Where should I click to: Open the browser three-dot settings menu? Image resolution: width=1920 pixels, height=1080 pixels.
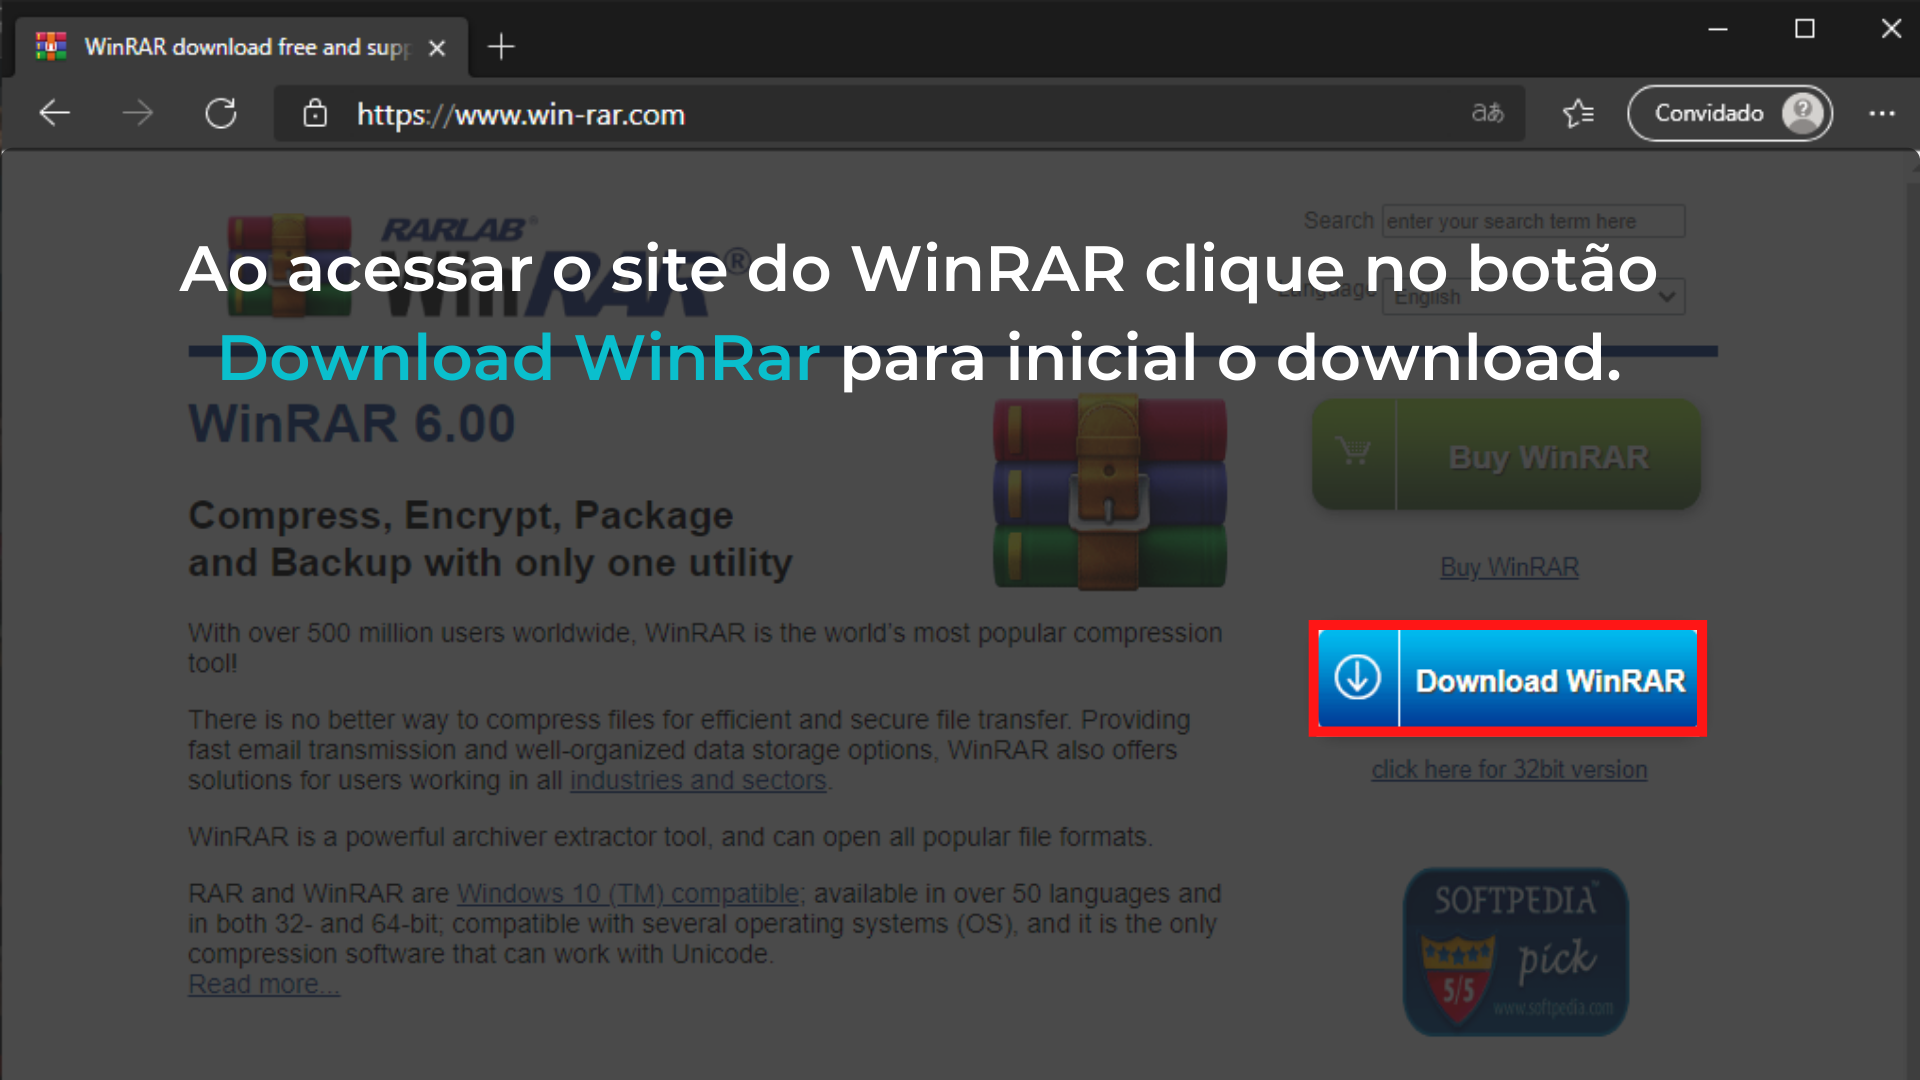point(1881,113)
